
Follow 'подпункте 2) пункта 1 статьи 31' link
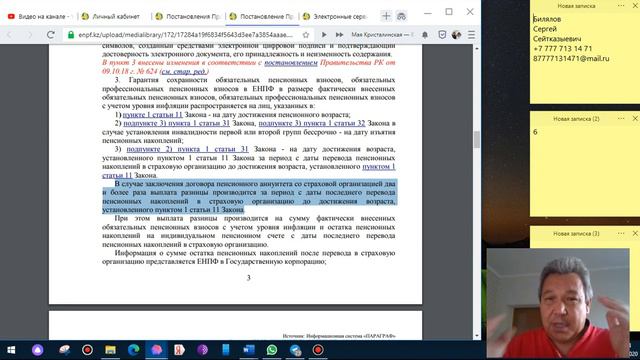pos(187,149)
